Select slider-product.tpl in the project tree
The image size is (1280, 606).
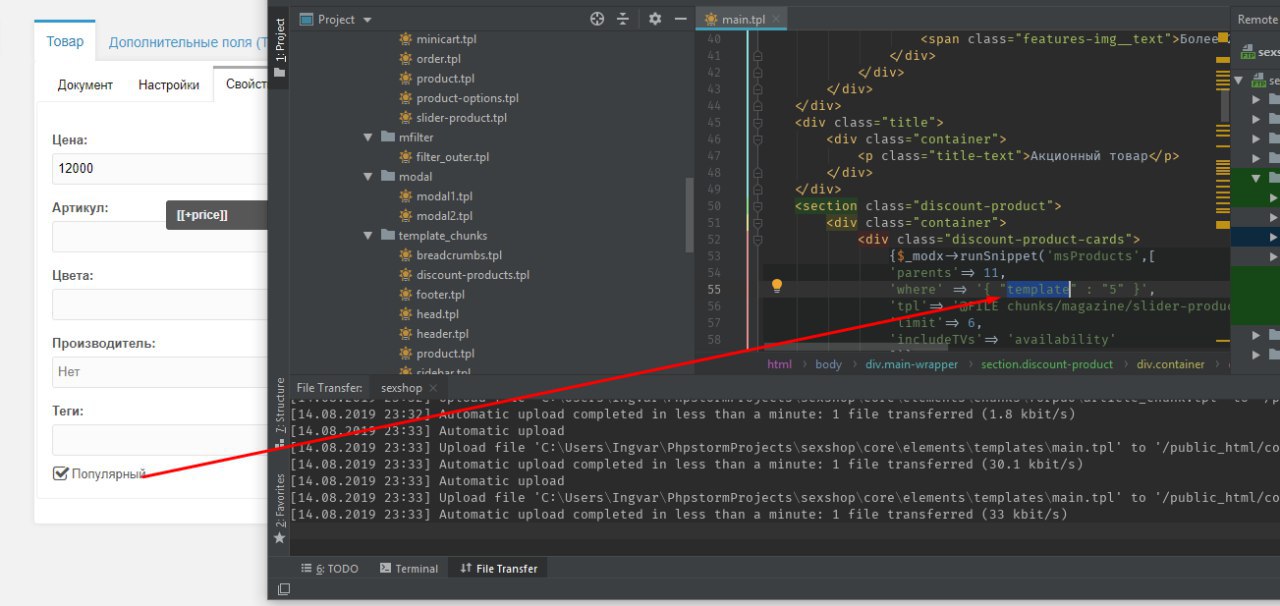tap(461, 118)
